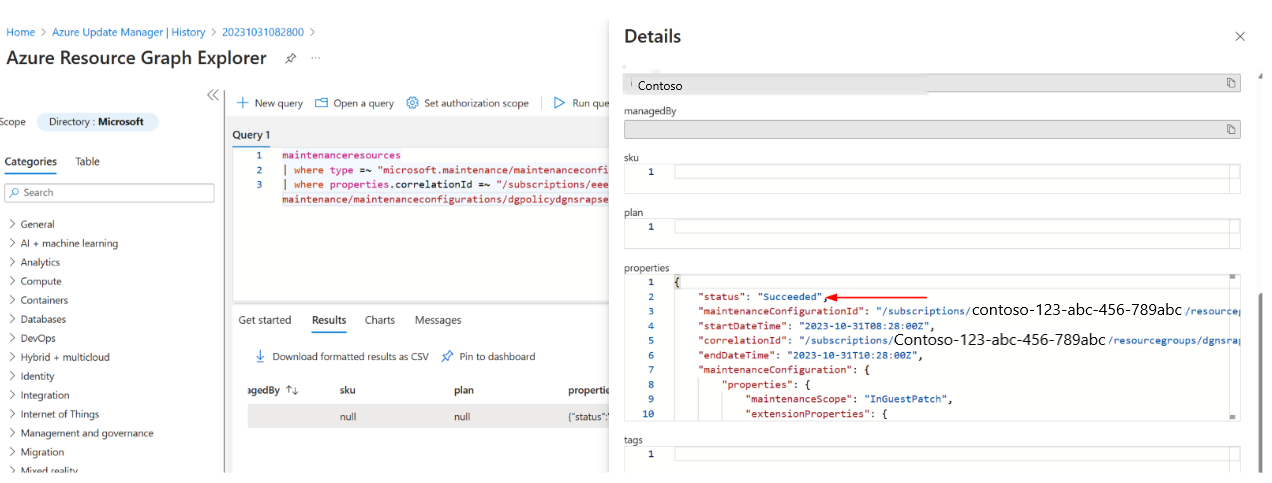Open the Results tab
Screen dimensions: 1272x483
(329, 320)
